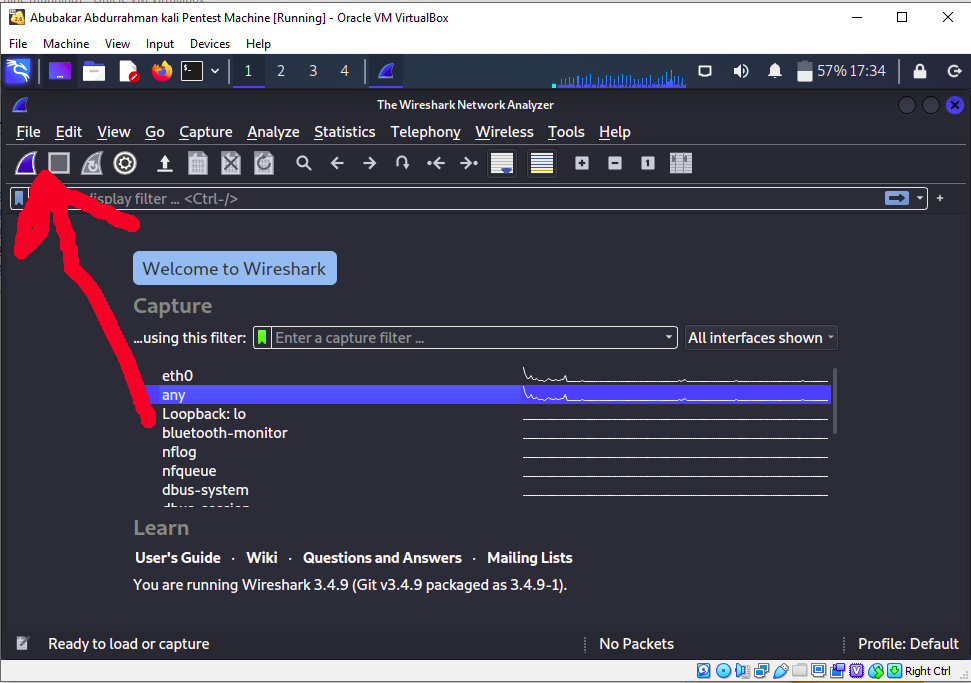Click Profile: Default in status bar

click(908, 644)
